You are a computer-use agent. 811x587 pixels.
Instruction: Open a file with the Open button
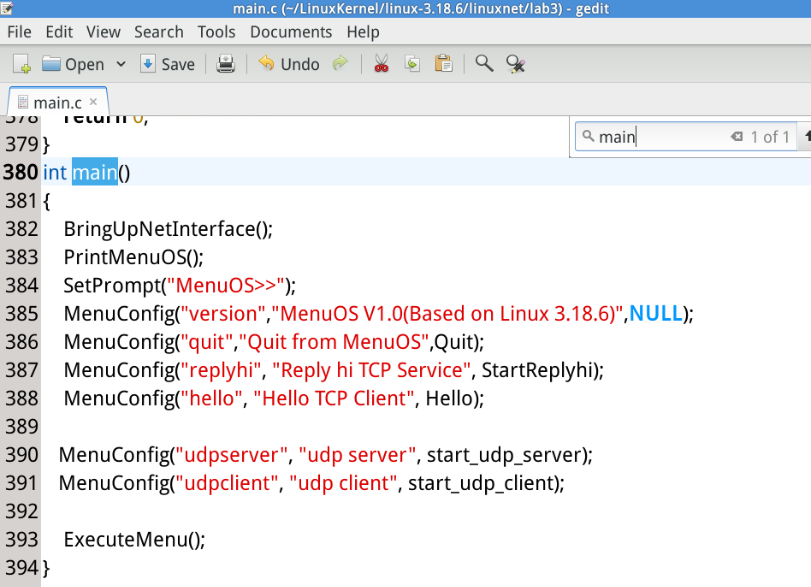73,65
